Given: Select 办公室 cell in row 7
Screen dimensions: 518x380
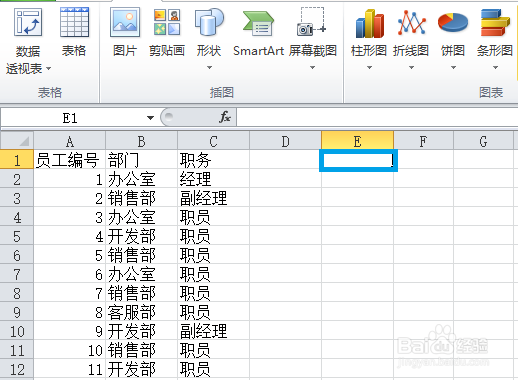Looking at the screenshot, I should click(142, 274).
